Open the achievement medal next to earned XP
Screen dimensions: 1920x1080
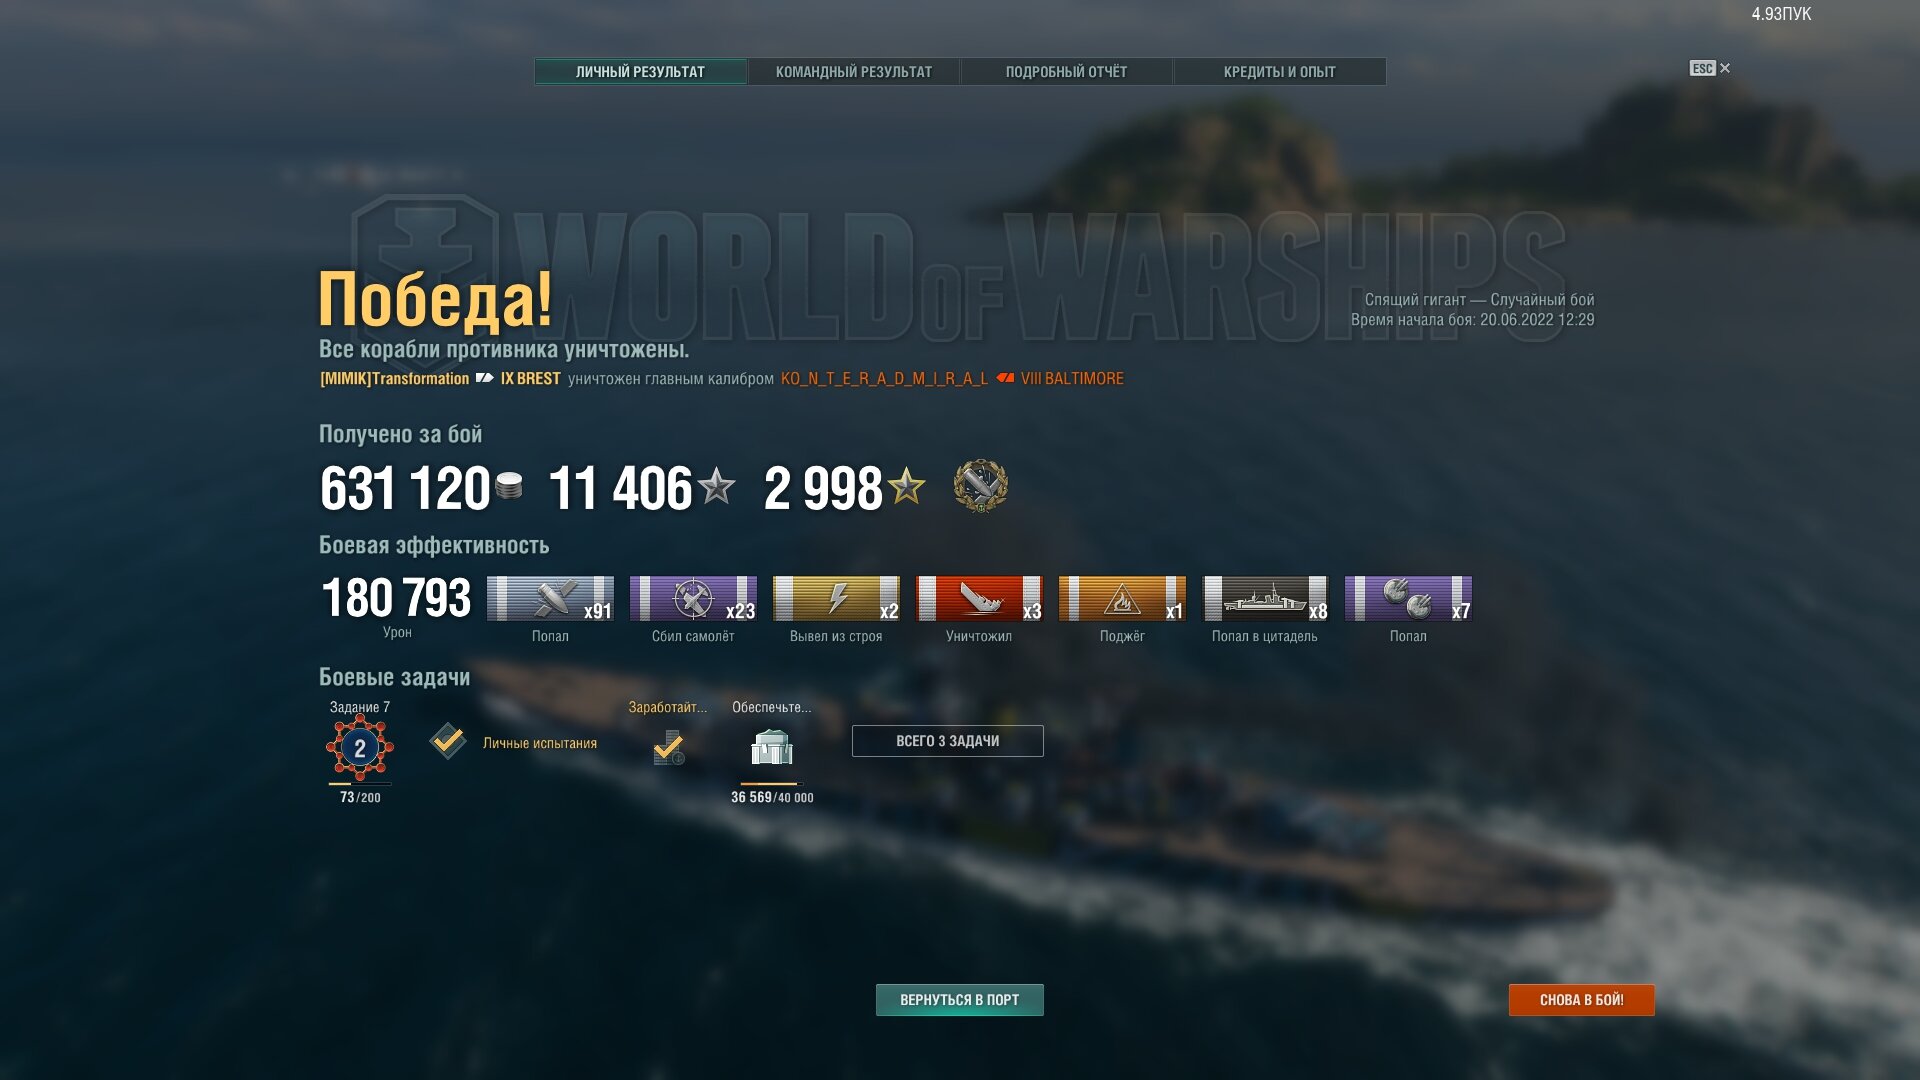tap(980, 486)
